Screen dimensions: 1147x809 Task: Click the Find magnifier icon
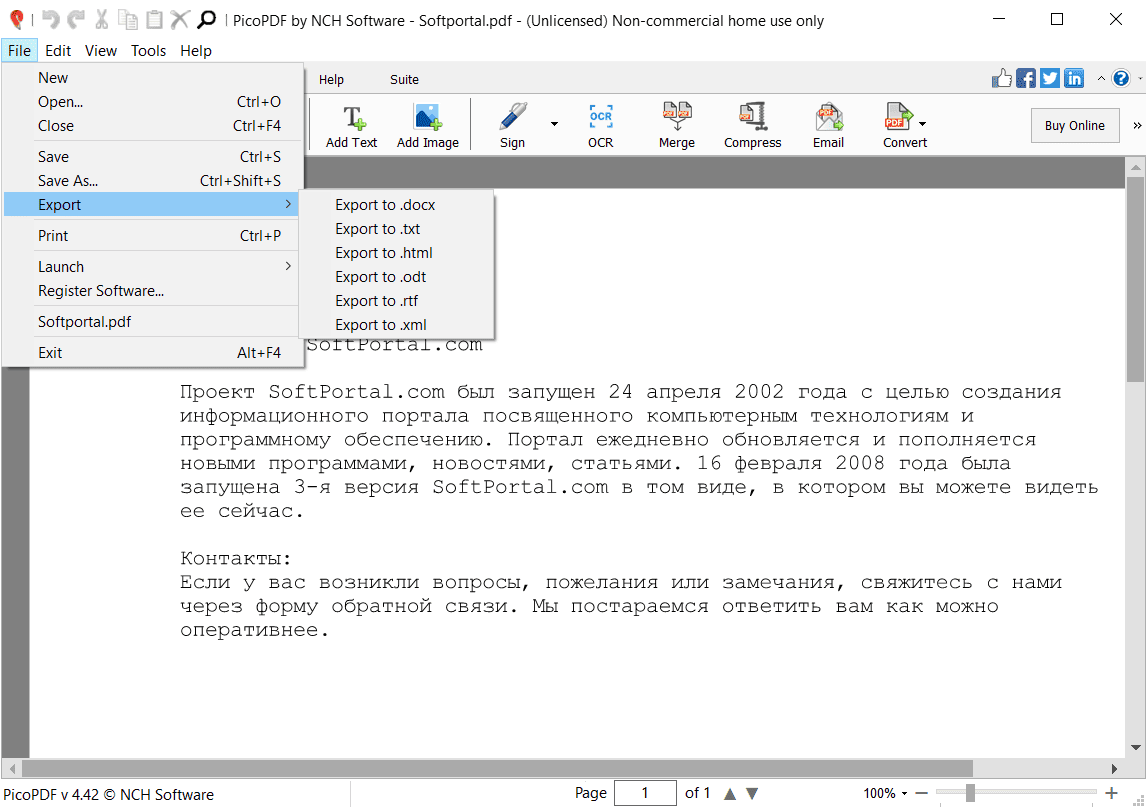click(x=207, y=20)
